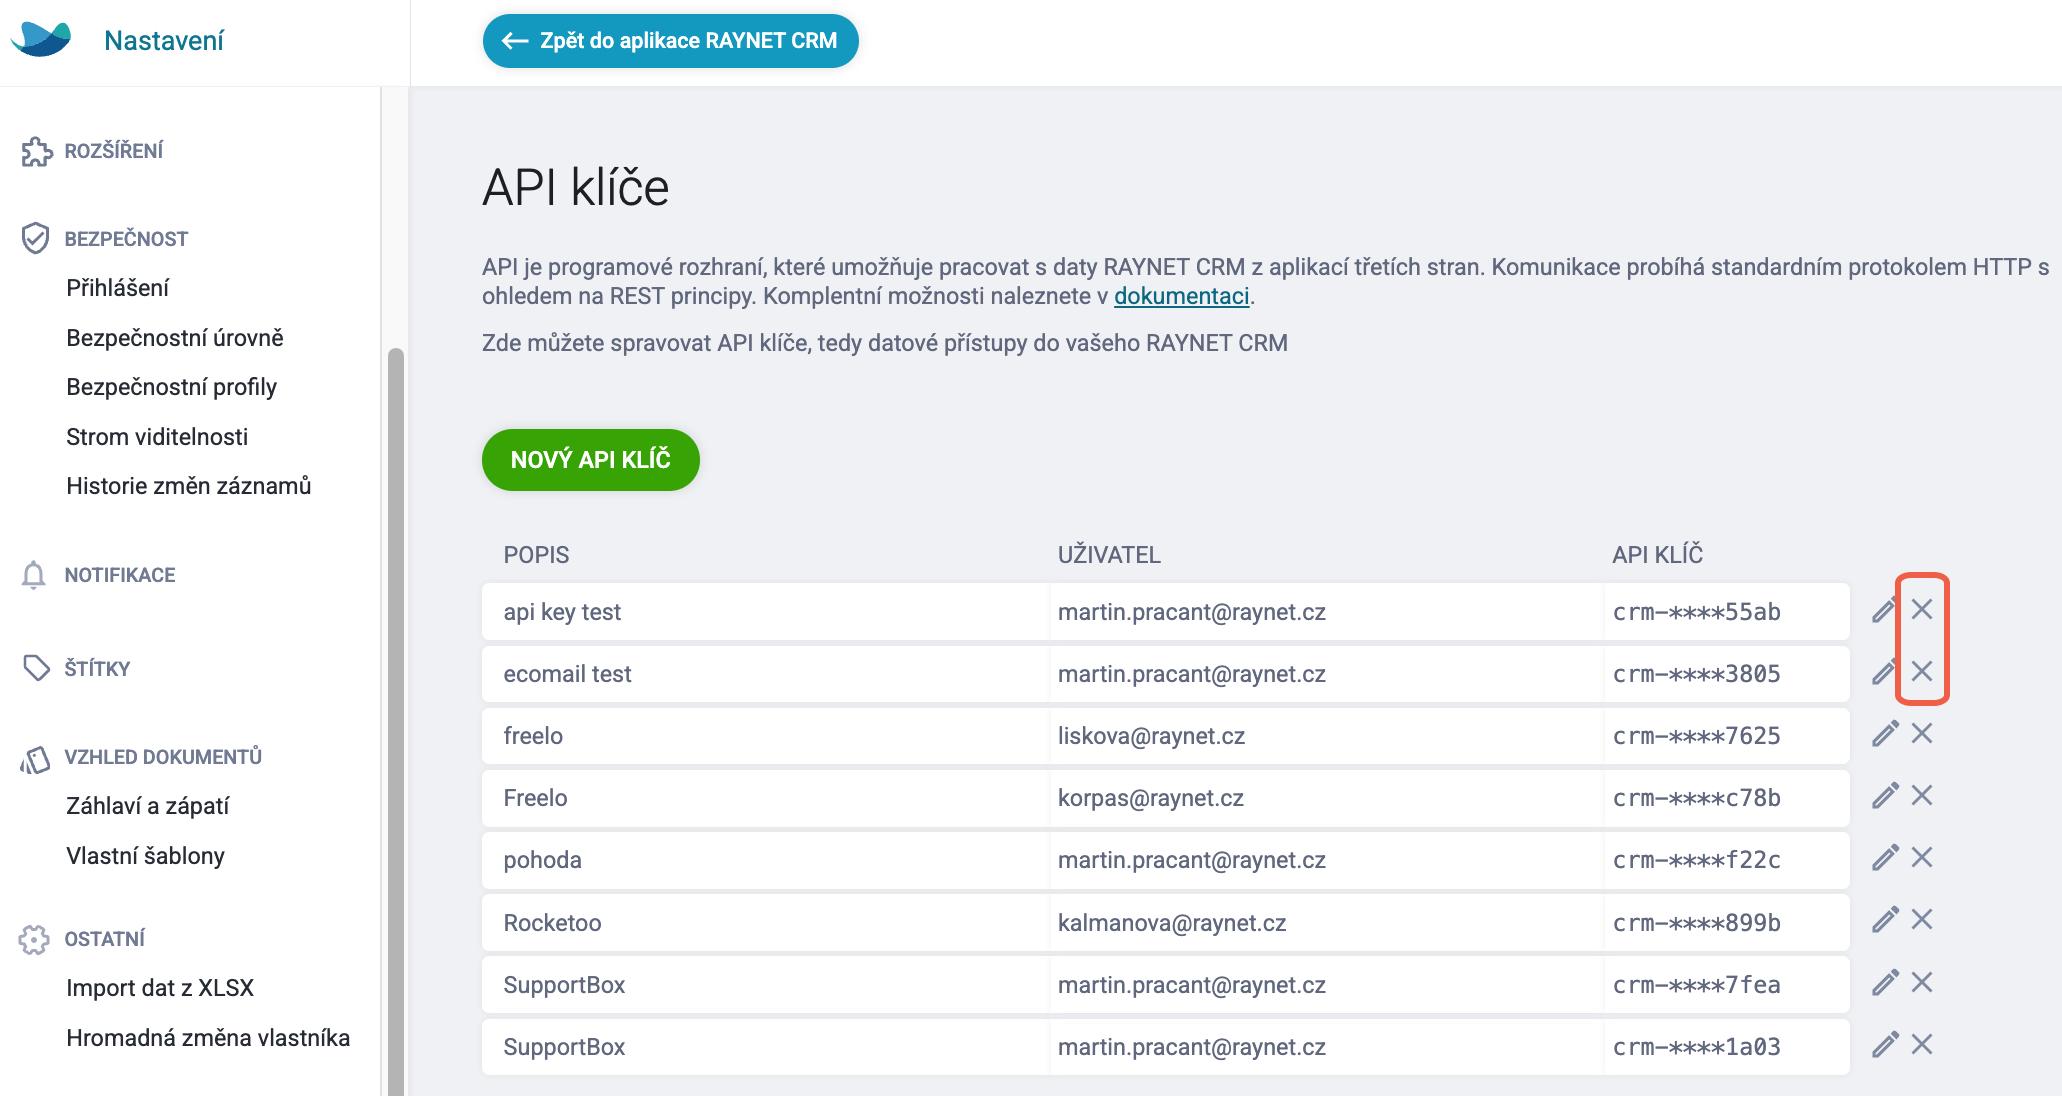The image size is (2062, 1096).
Task: Click user korpas@raynet.cz
Action: pyautogui.click(x=1151, y=798)
